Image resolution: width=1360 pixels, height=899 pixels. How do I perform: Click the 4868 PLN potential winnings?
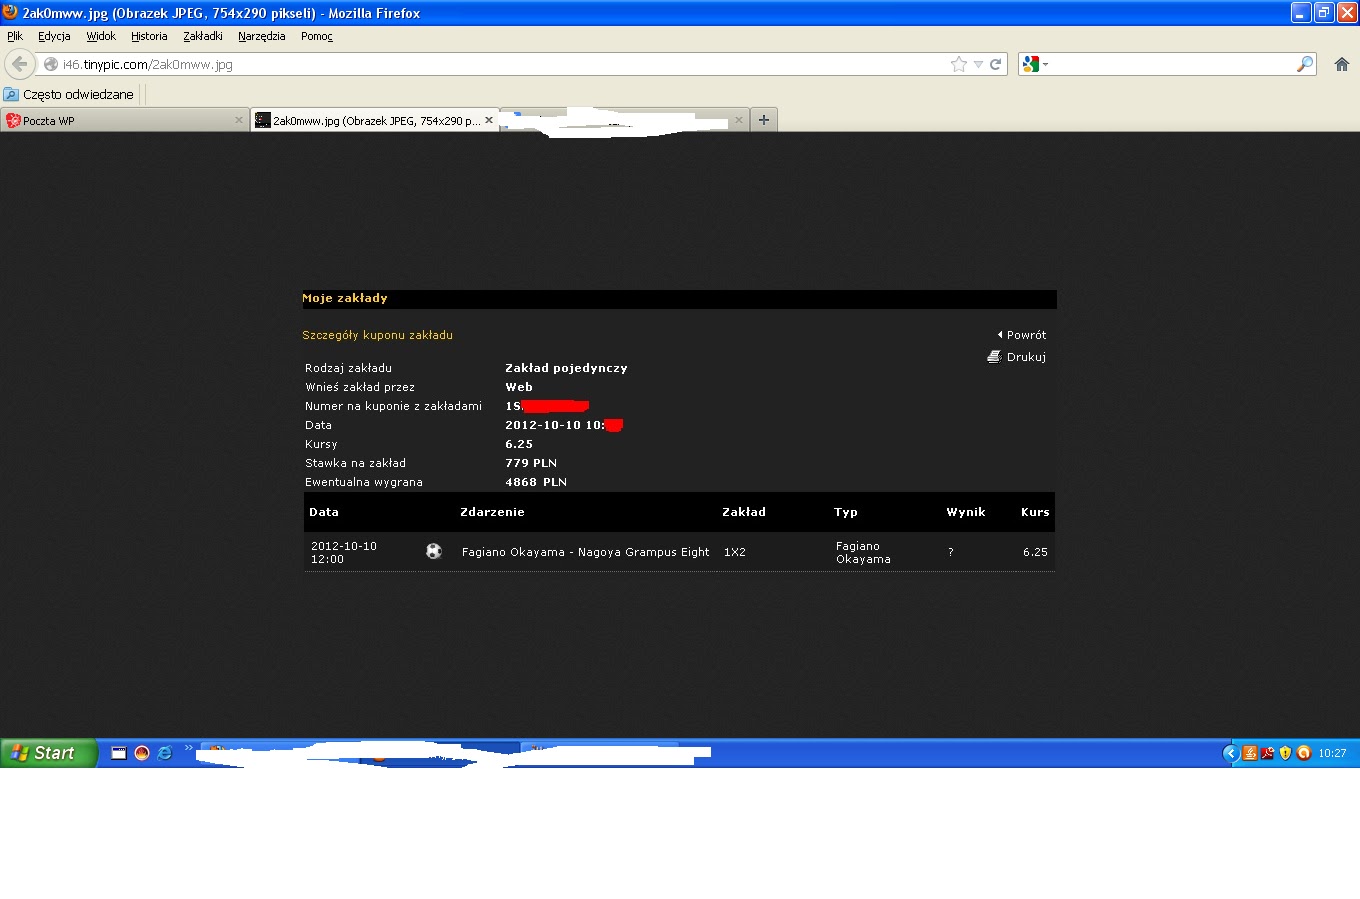click(536, 482)
